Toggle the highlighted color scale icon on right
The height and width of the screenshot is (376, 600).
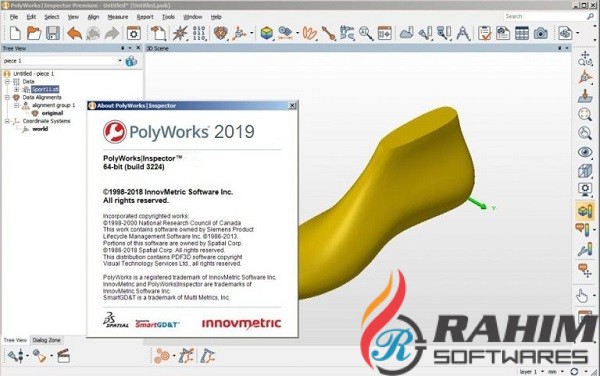(585, 211)
